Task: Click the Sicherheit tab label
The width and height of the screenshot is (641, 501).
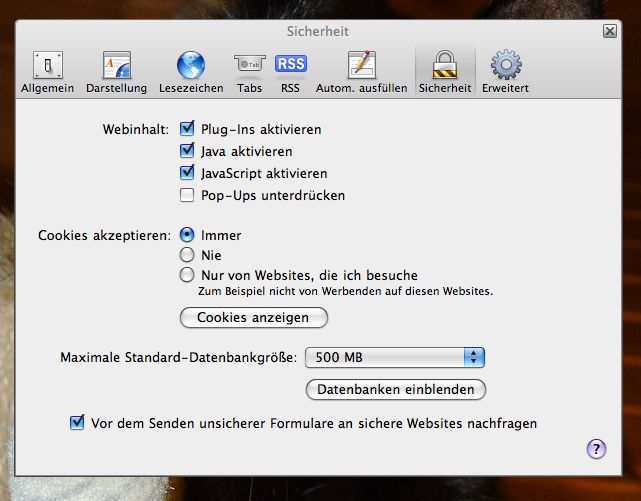Action: 445,88
